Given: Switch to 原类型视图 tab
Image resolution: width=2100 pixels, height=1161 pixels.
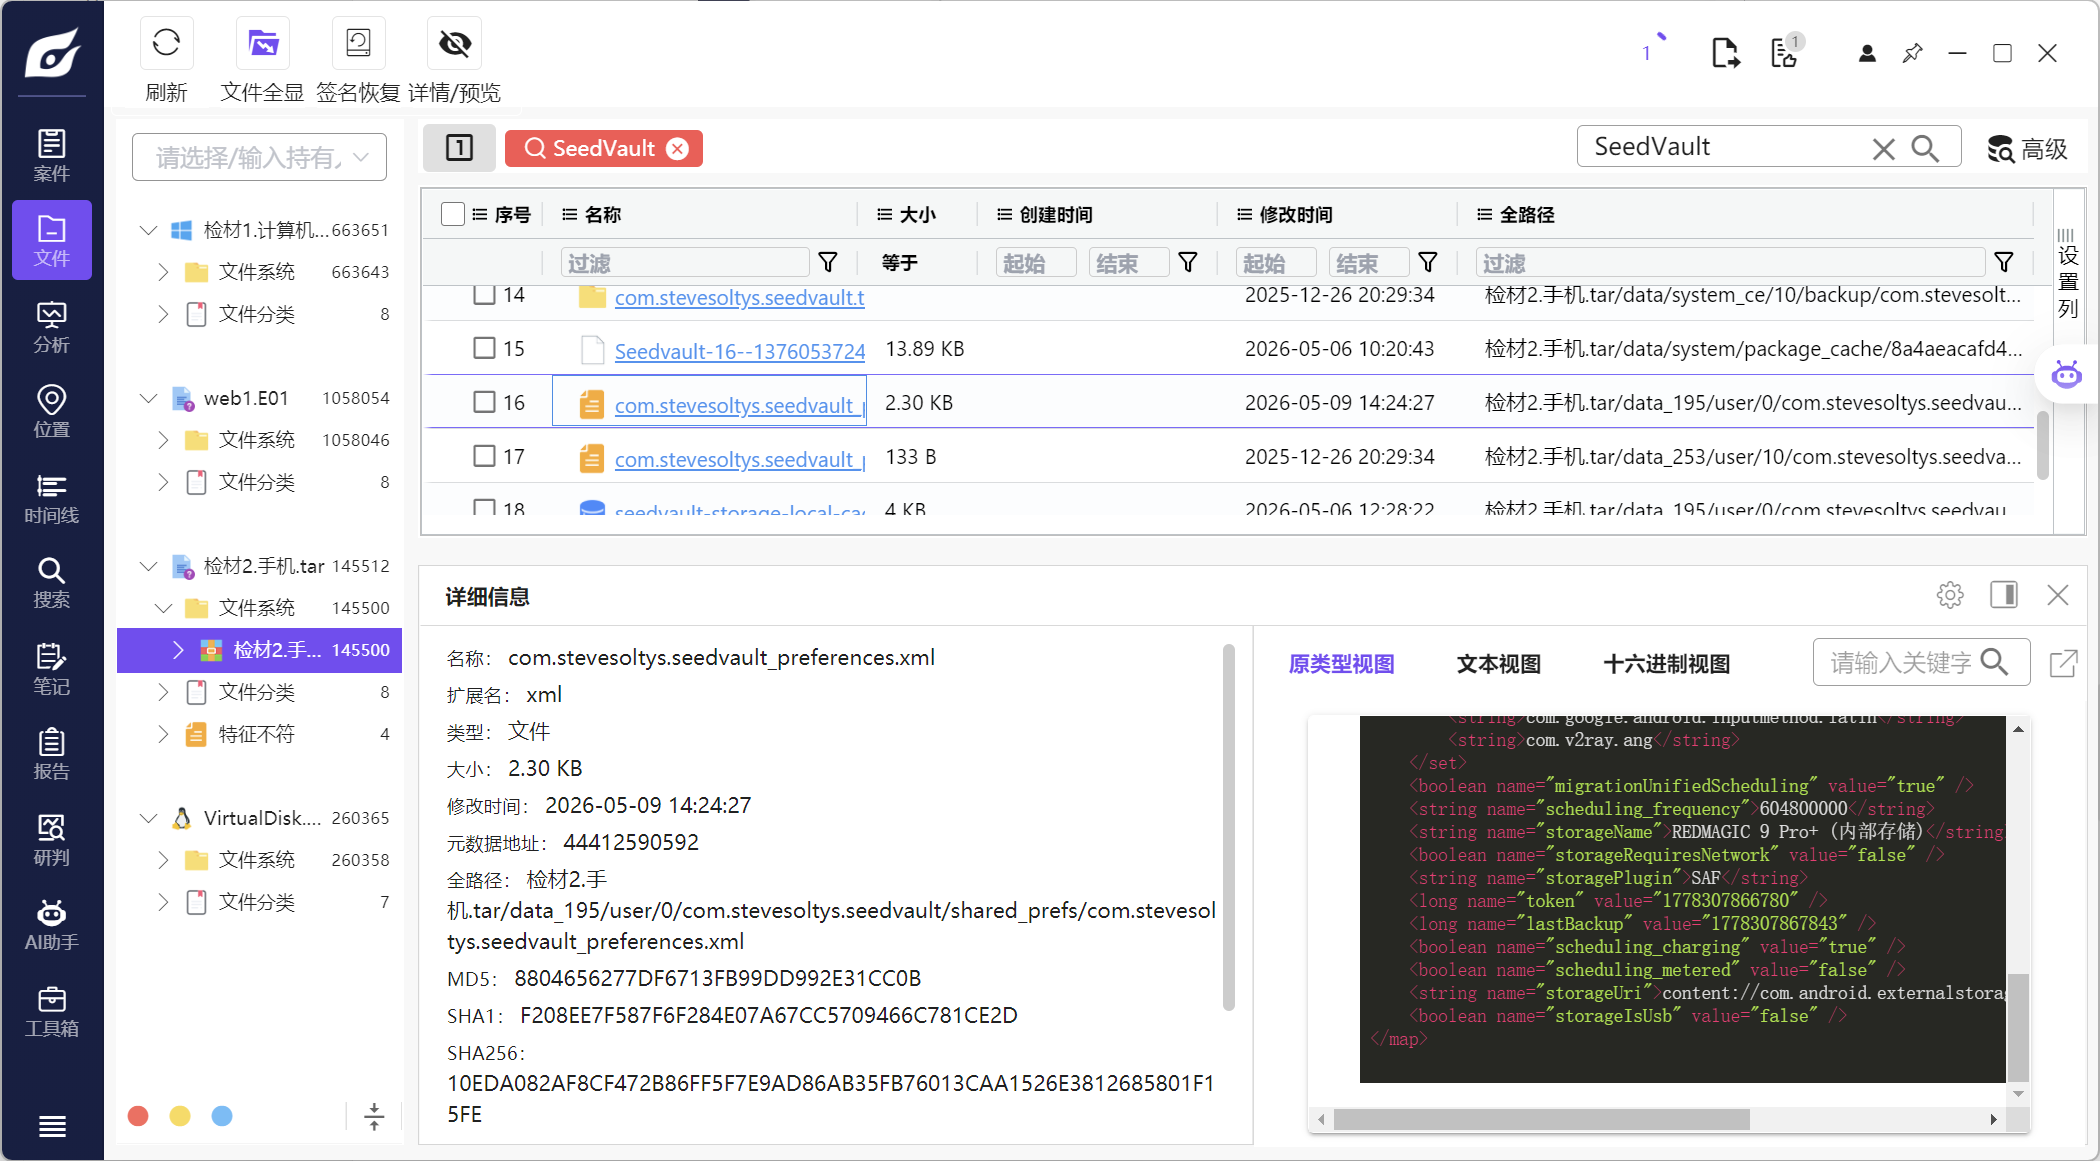Looking at the screenshot, I should tap(1341, 664).
